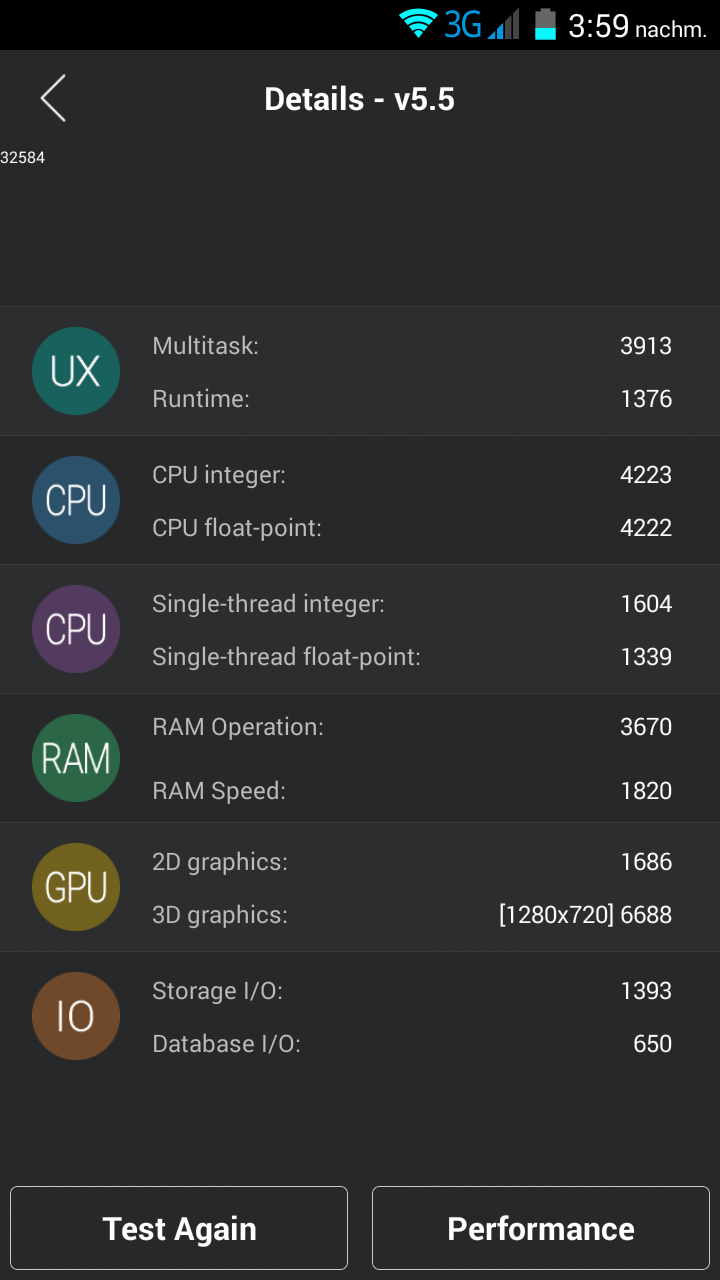Tap the teal UX category icon
This screenshot has width=720, height=1280.
(76, 371)
